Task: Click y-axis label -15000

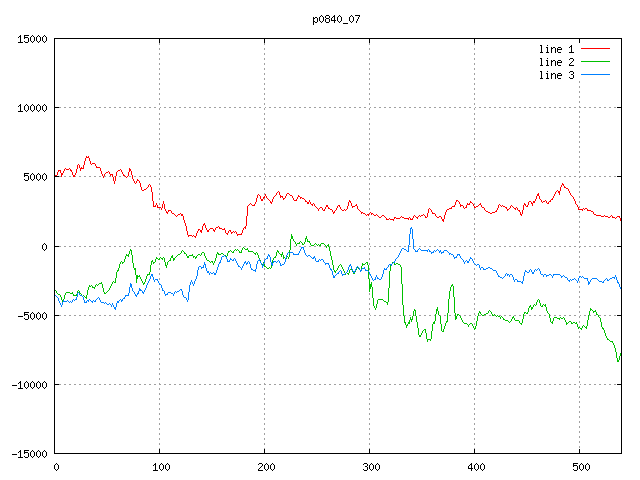Action: click(x=29, y=454)
